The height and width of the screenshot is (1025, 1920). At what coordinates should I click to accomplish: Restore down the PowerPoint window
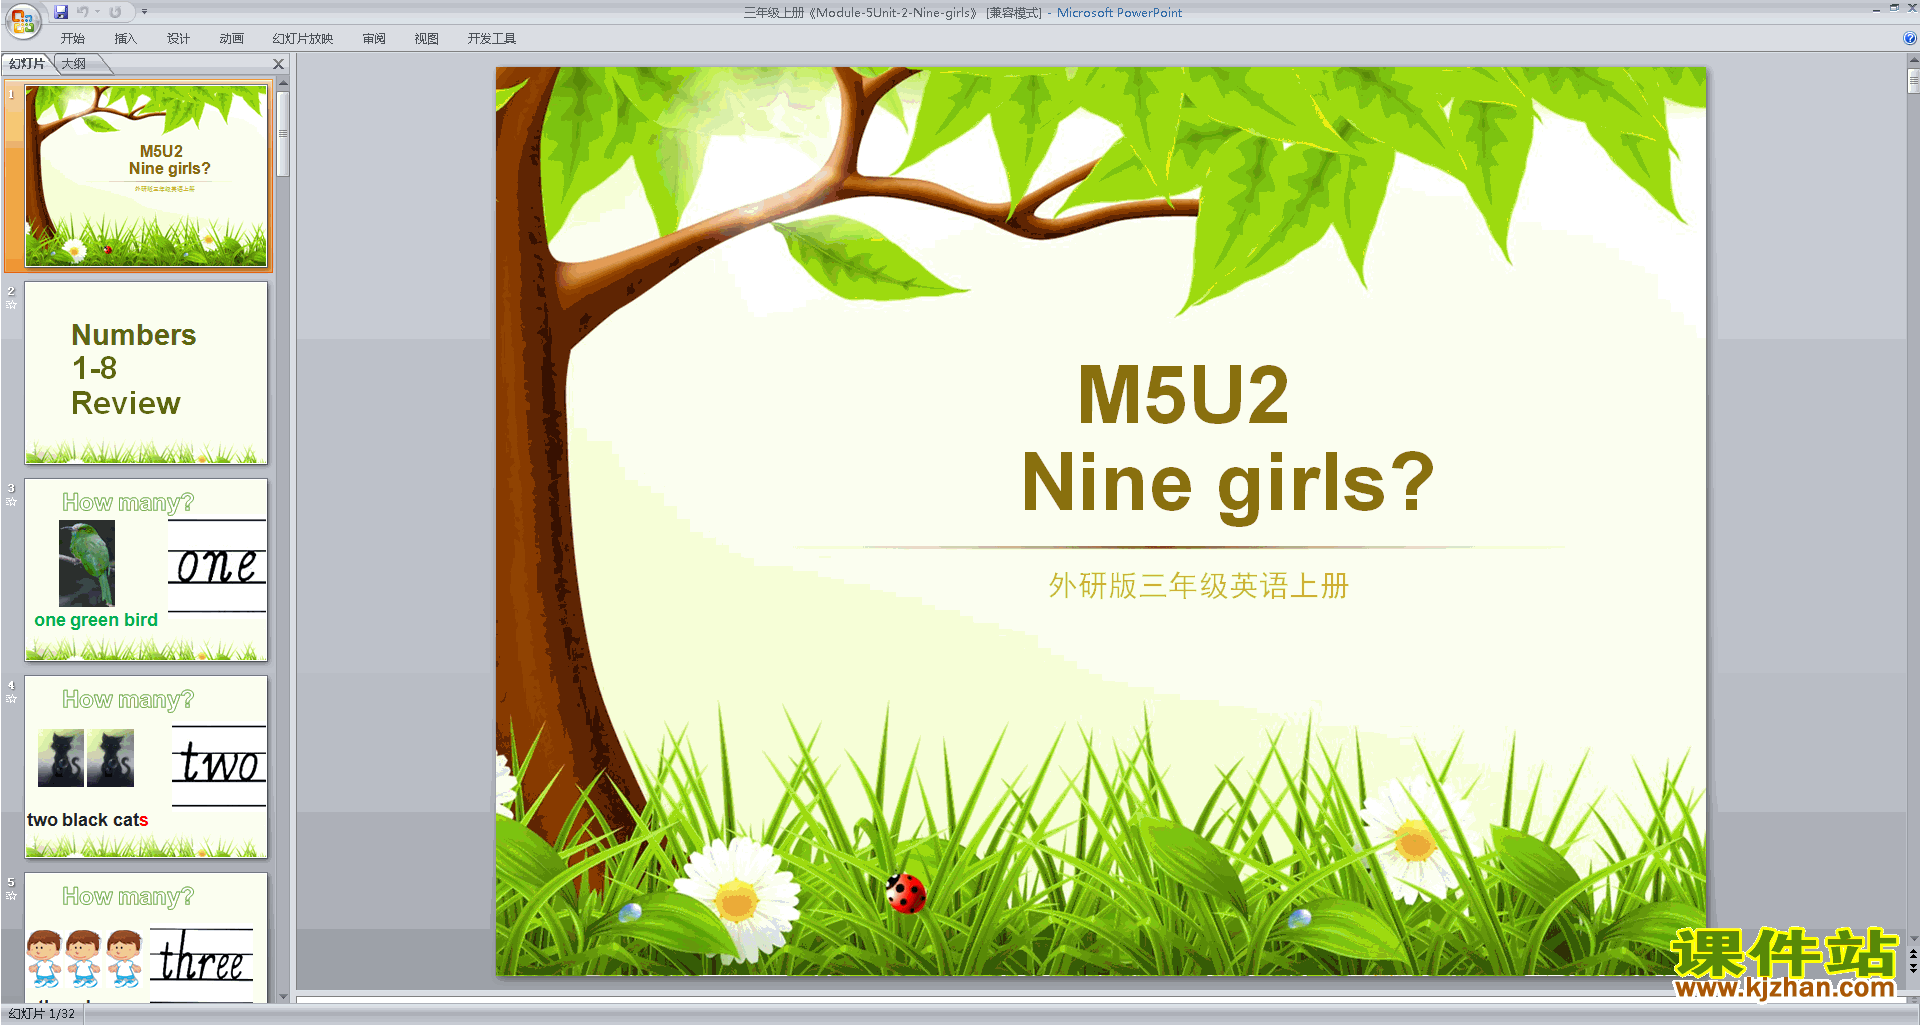[x=1894, y=8]
